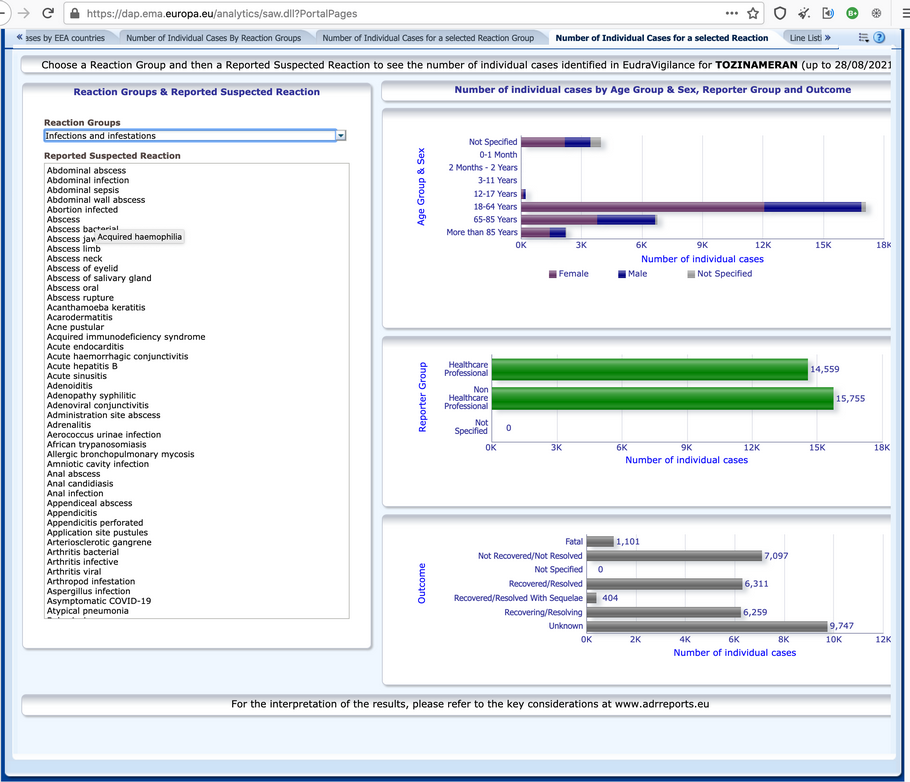The image size is (910, 782).
Task: Click the '9,747' outcome value label
Action: pos(842,626)
